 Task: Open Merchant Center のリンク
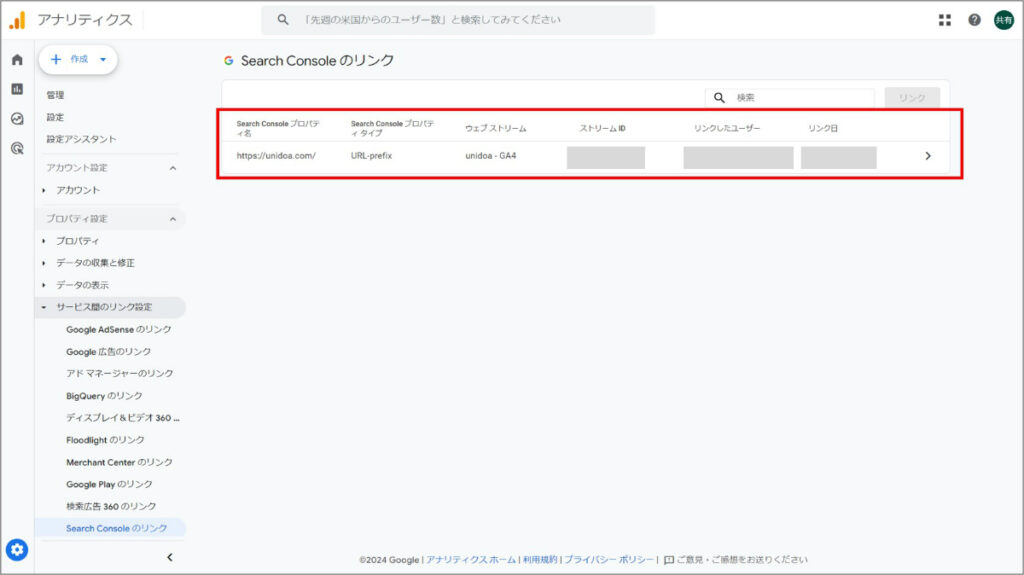(x=120, y=463)
